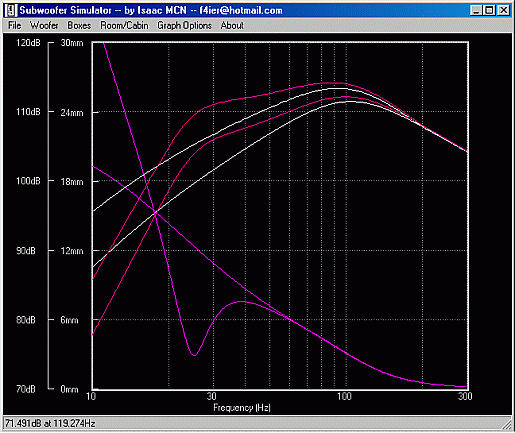Click the dip of the magenta excursion curve
The image size is (515, 433).
194,355
